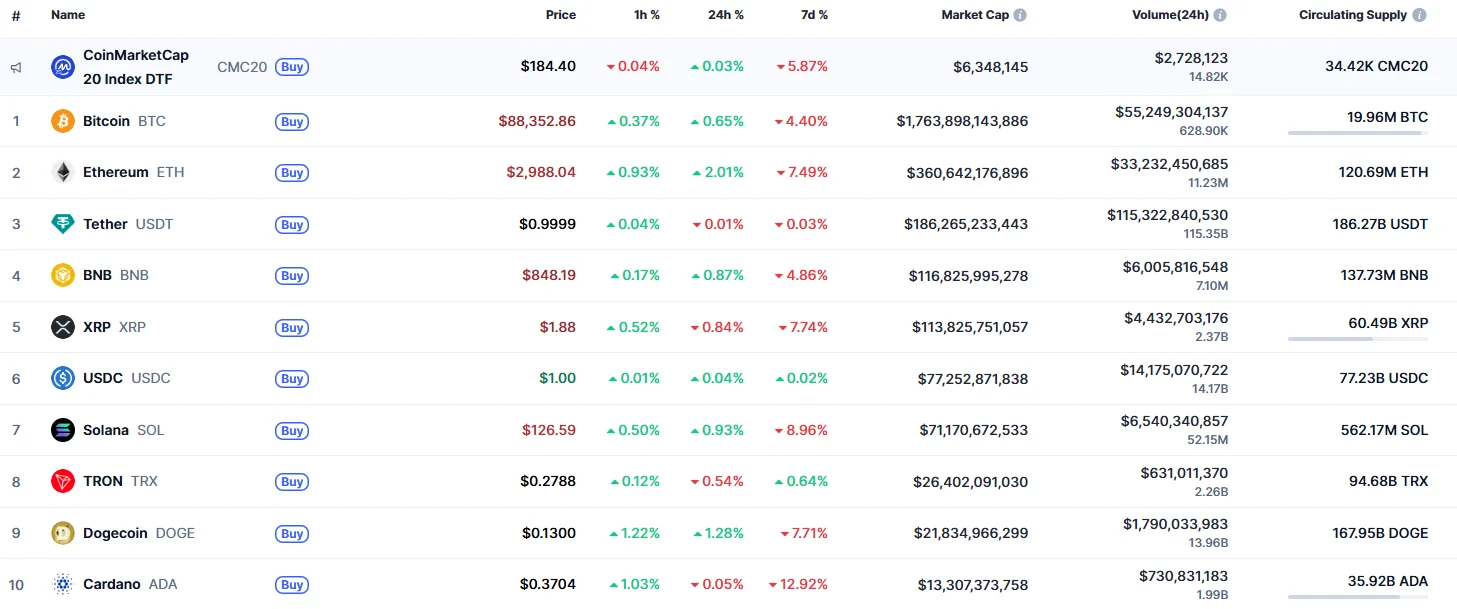Click the TRON red logo icon
The height and width of the screenshot is (609, 1457).
coord(63,481)
